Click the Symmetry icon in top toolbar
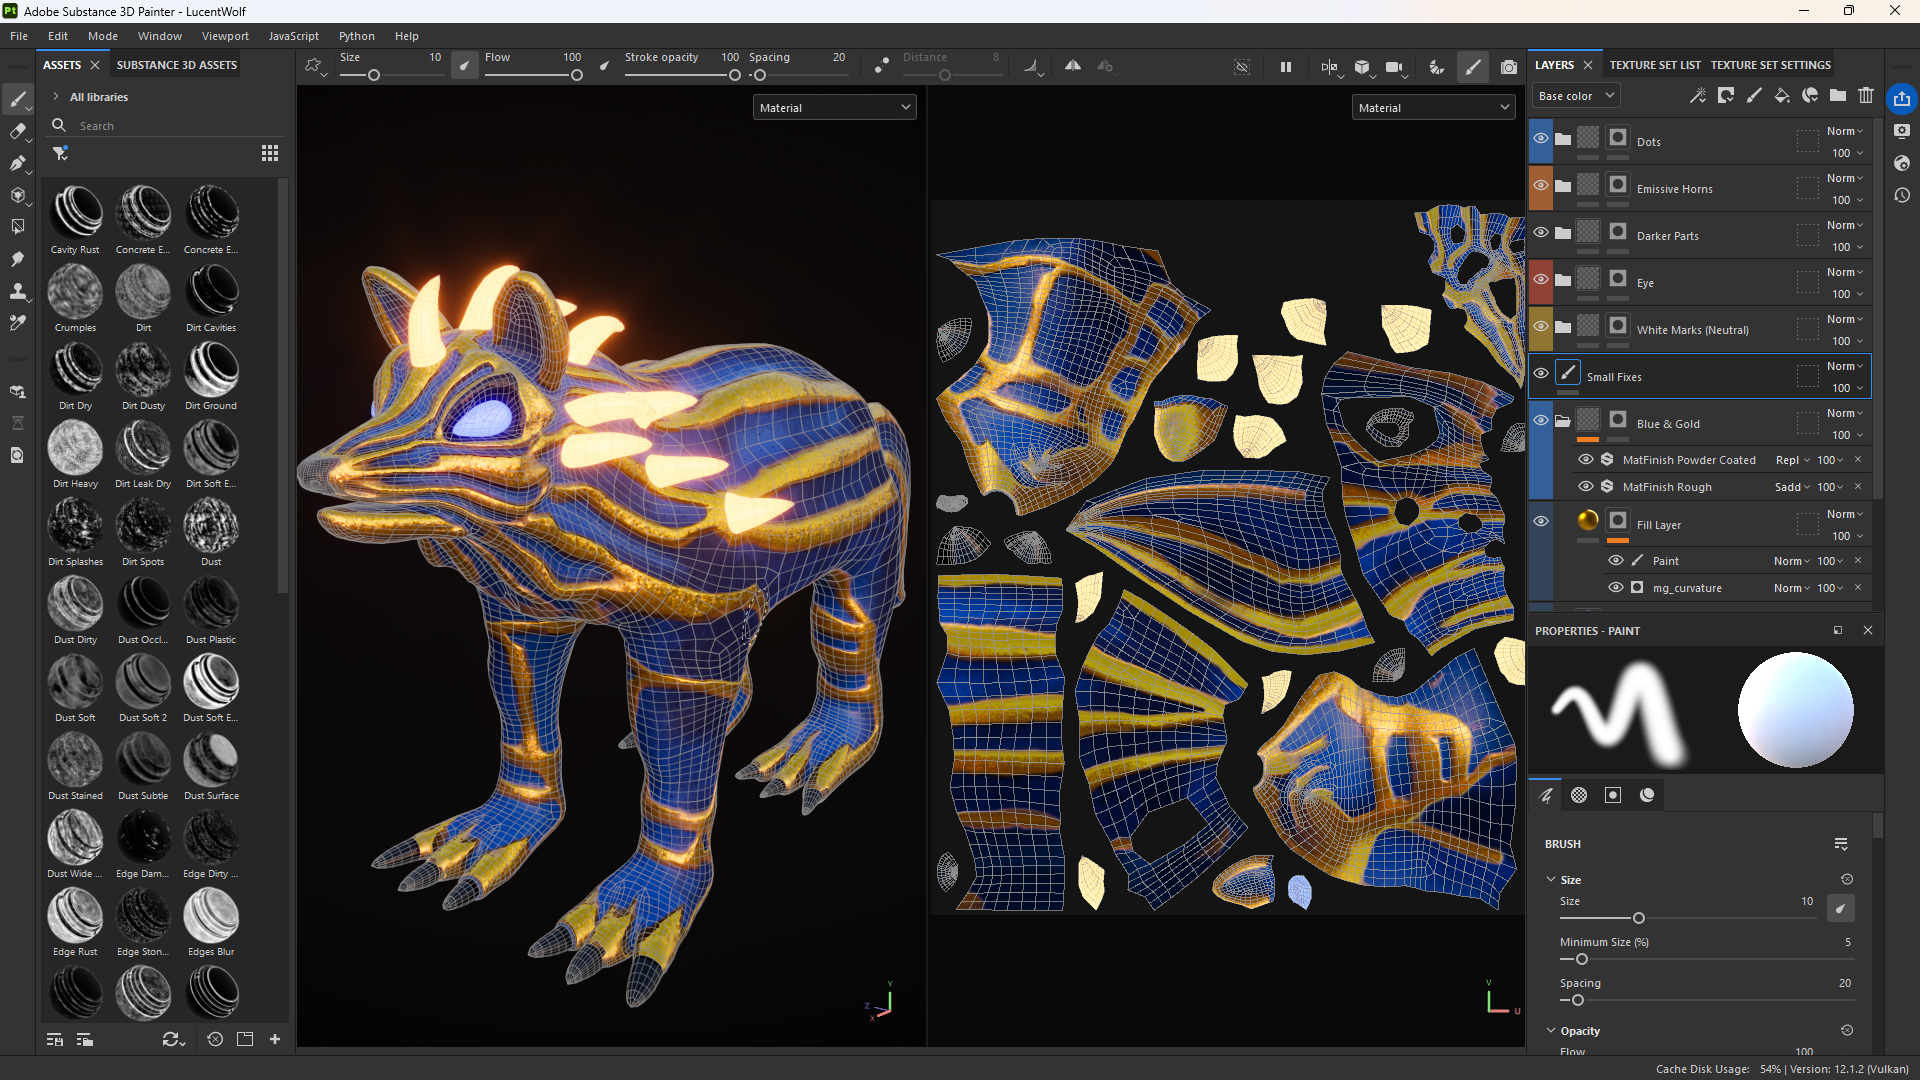Image resolution: width=1920 pixels, height=1080 pixels. tap(1072, 66)
